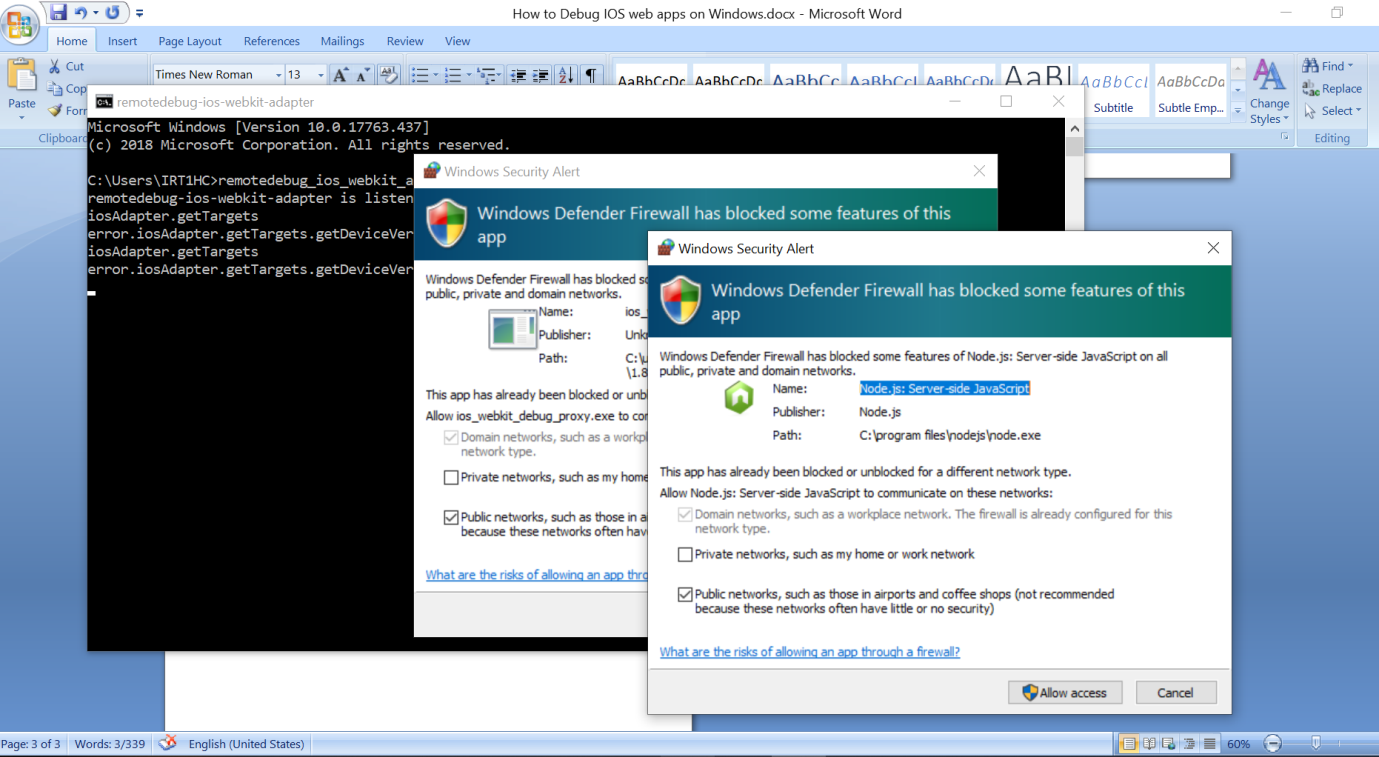Open the font size dropdown
The height and width of the screenshot is (757, 1379).
pyautogui.click(x=320, y=75)
